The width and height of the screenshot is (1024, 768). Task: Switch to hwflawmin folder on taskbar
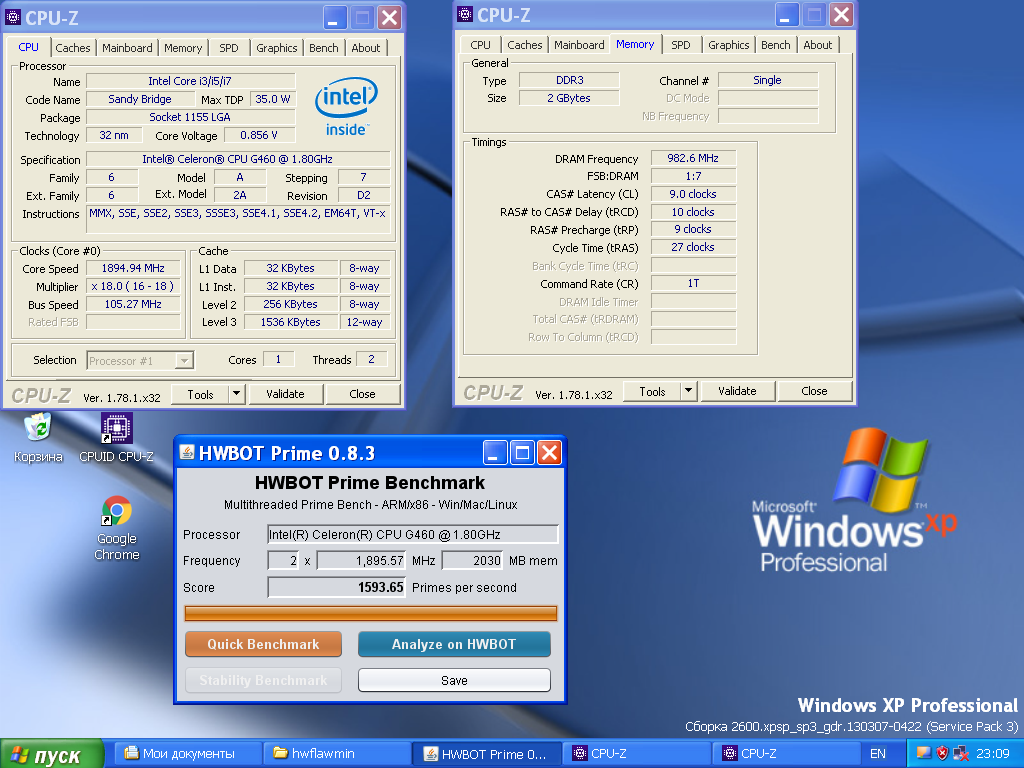[x=338, y=754]
